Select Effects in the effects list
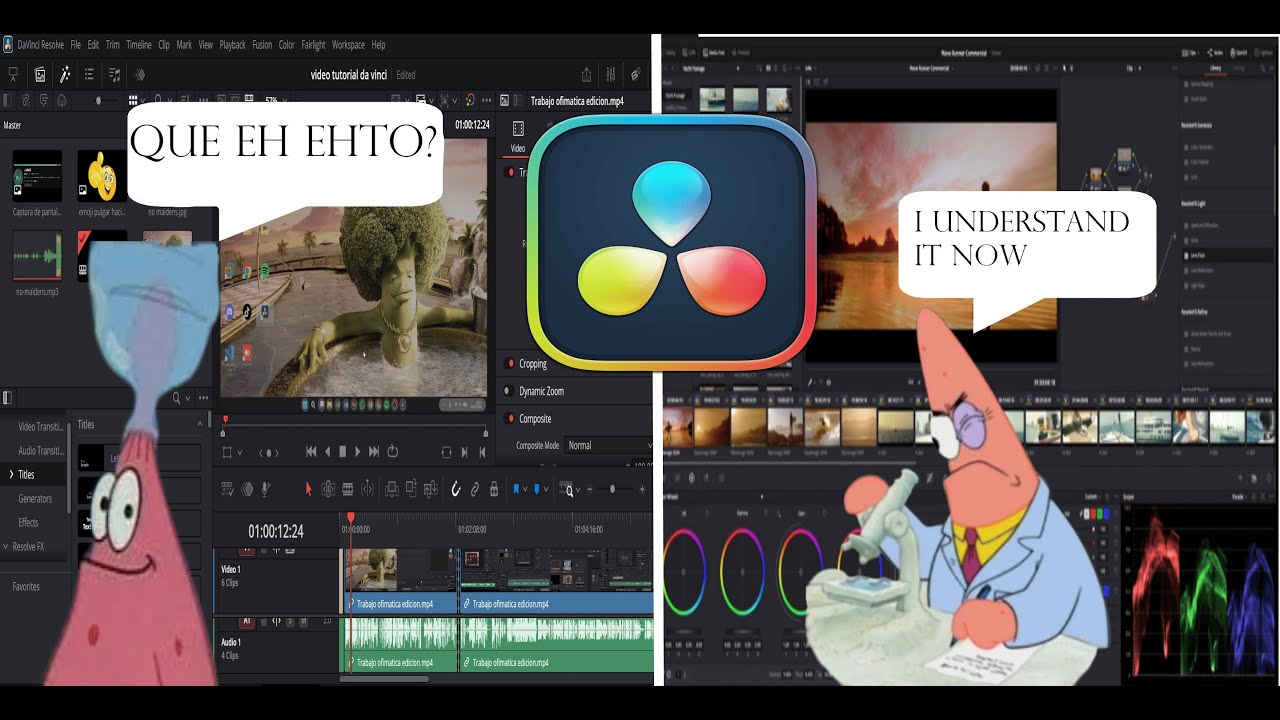Screen dimensions: 1280x720 coord(28,522)
